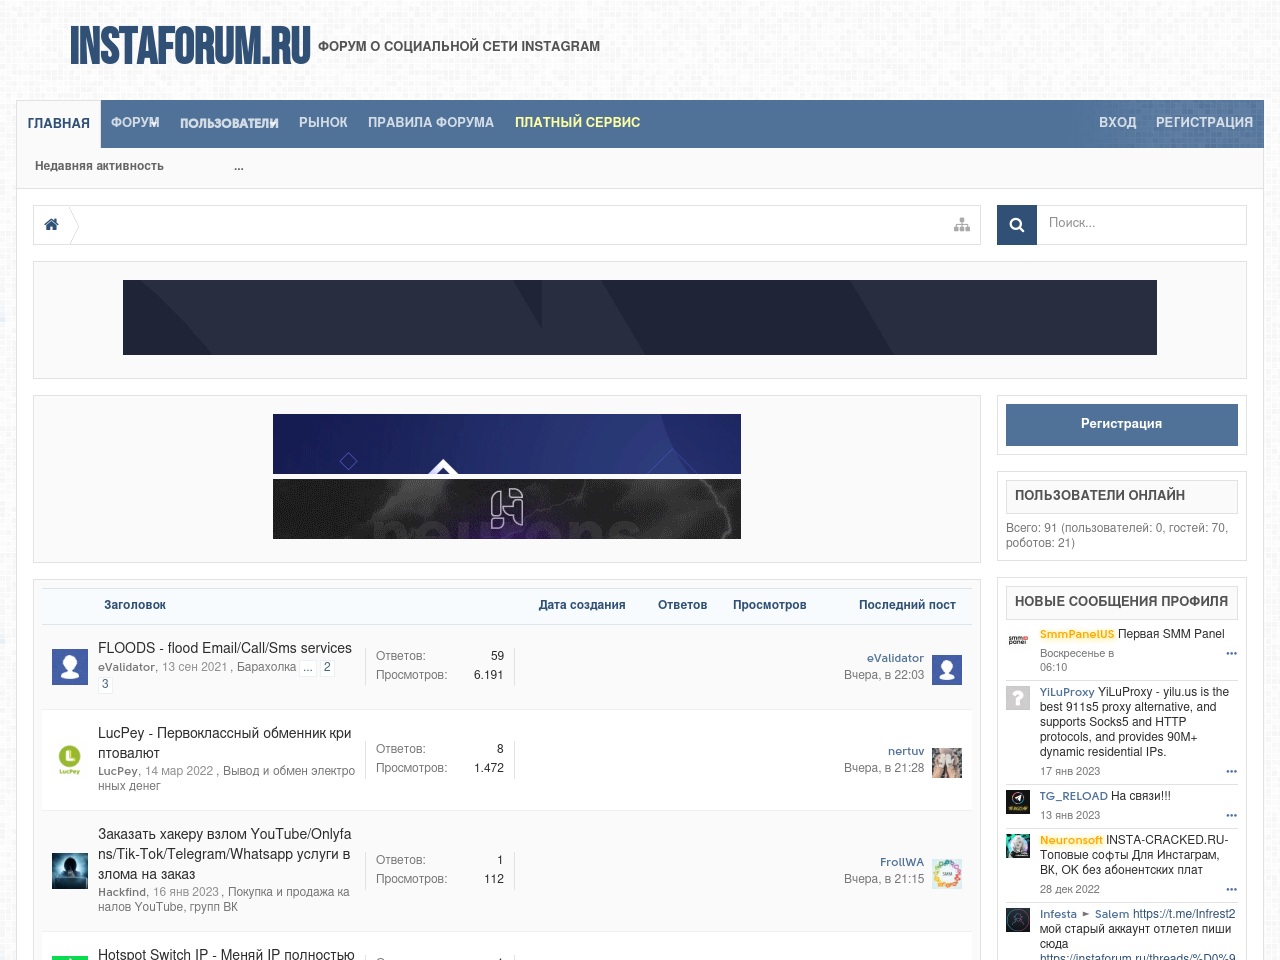Open the Пользователи tab
The width and height of the screenshot is (1280, 960).
(x=229, y=122)
